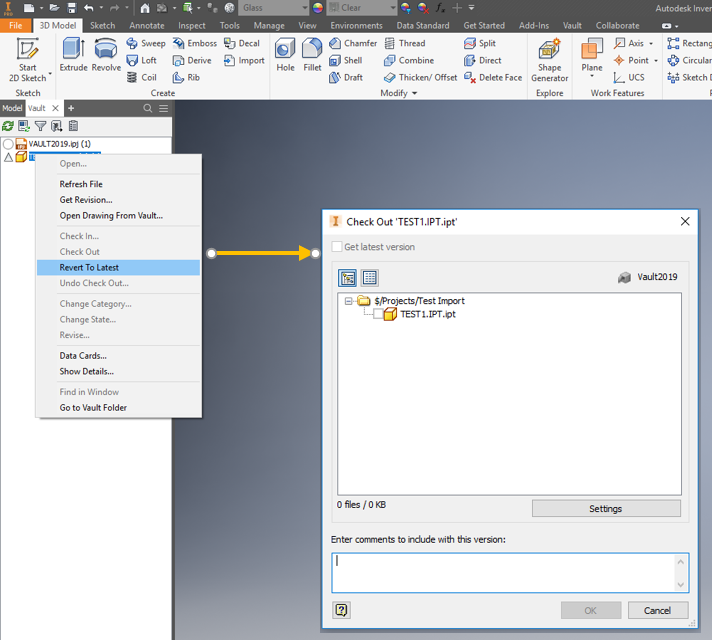Open the Vault ribbon tab
This screenshot has height=640, width=712.
click(572, 25)
